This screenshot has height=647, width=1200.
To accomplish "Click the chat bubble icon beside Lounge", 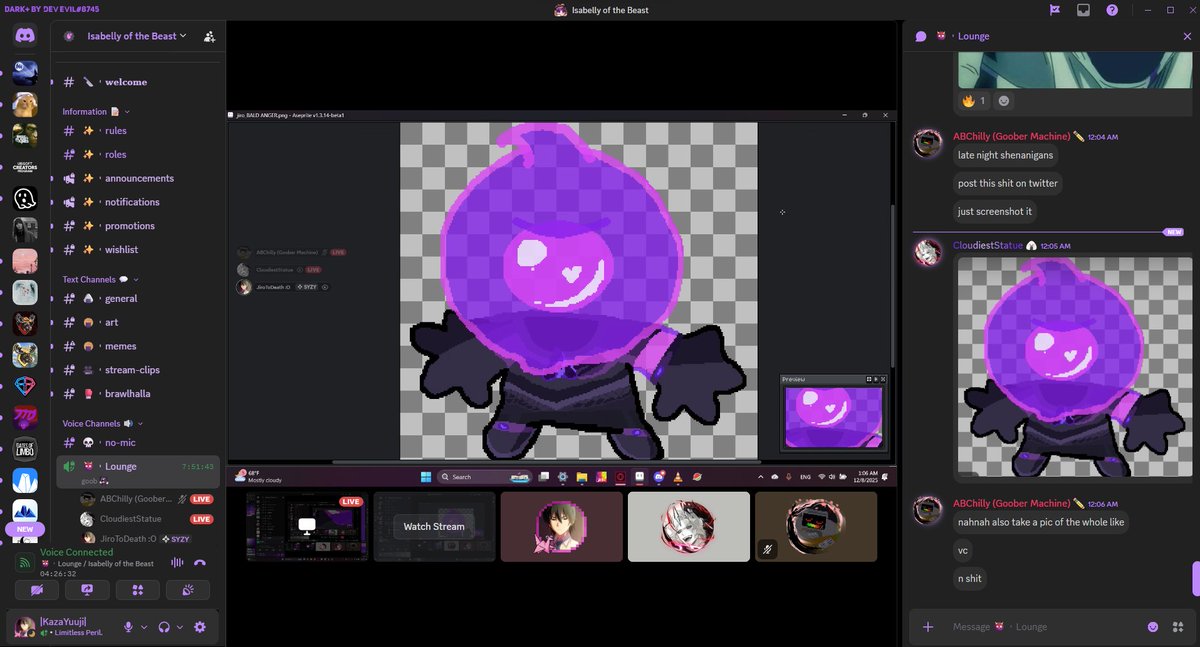I will (921, 36).
